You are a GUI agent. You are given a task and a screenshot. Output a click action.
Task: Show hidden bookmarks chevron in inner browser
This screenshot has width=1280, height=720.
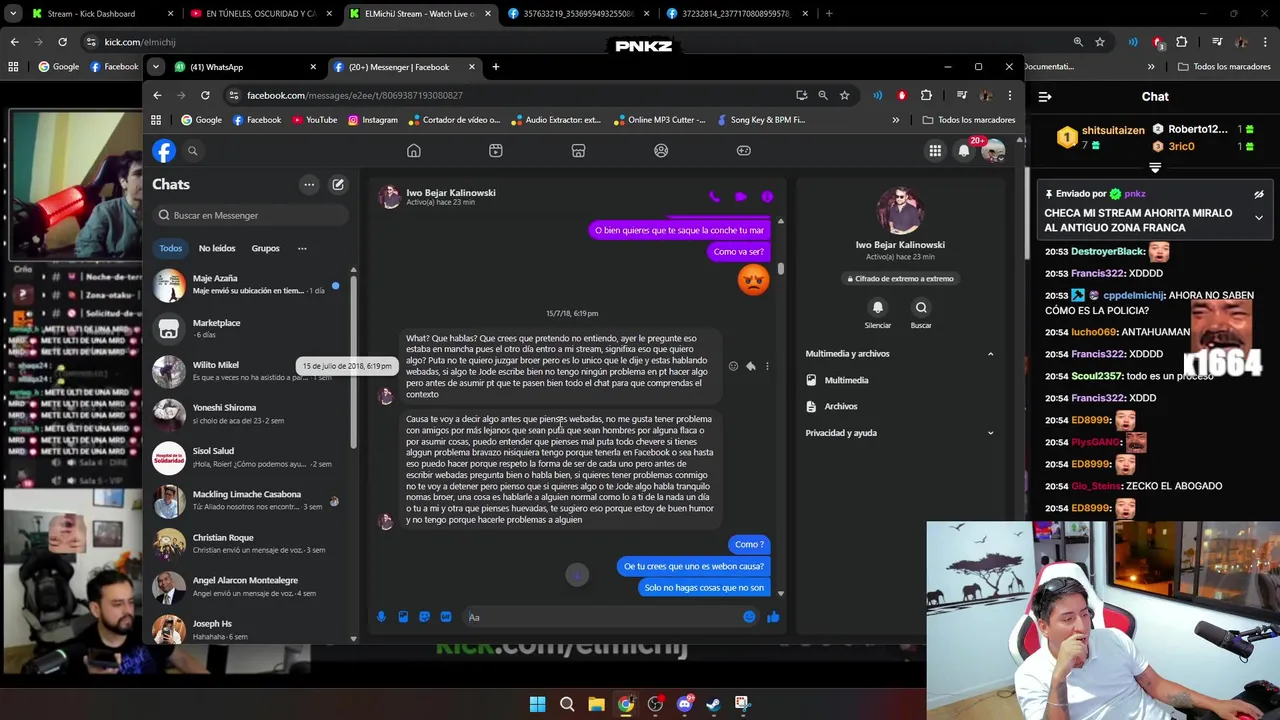(x=895, y=120)
